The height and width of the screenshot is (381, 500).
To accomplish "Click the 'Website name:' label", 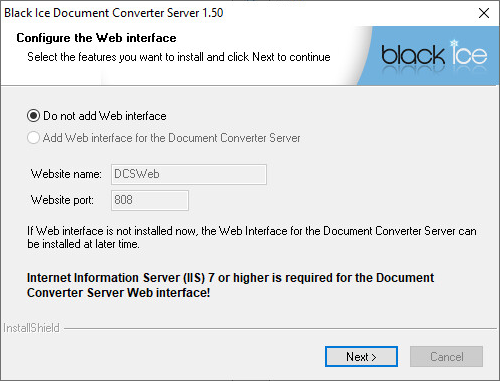I will click(66, 174).
